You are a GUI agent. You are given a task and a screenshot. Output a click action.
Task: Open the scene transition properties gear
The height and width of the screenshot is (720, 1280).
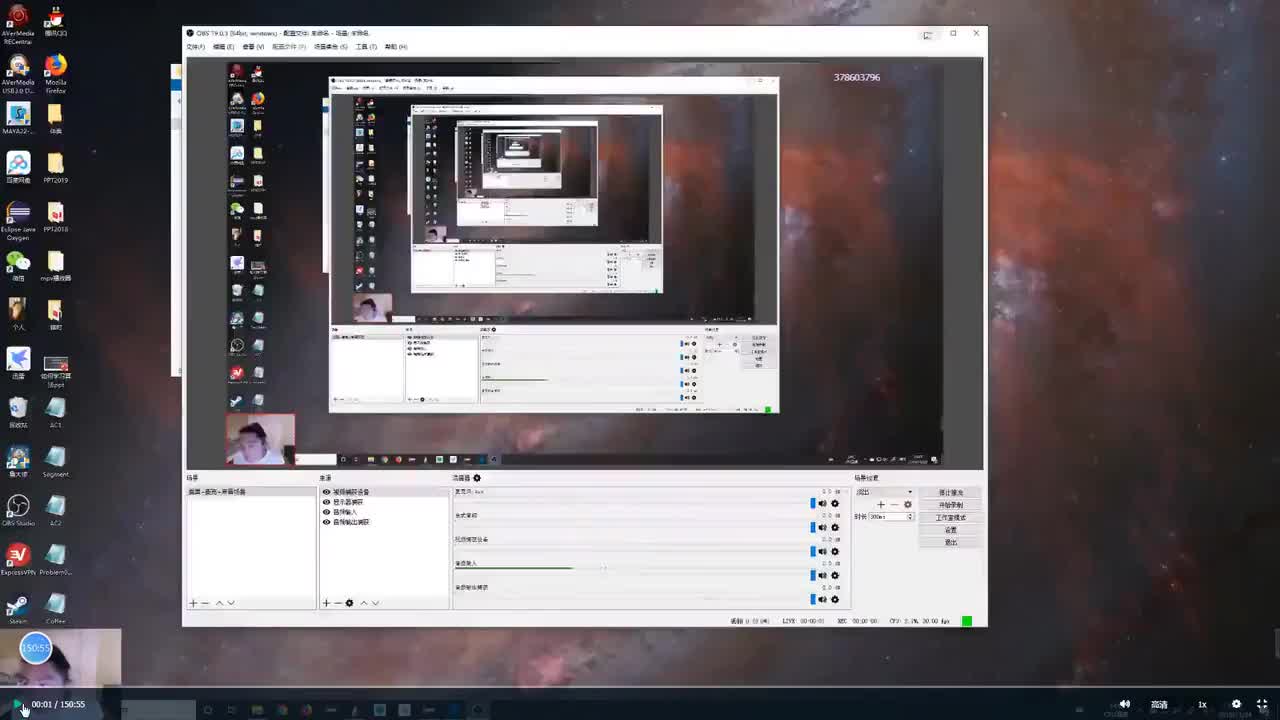(908, 504)
